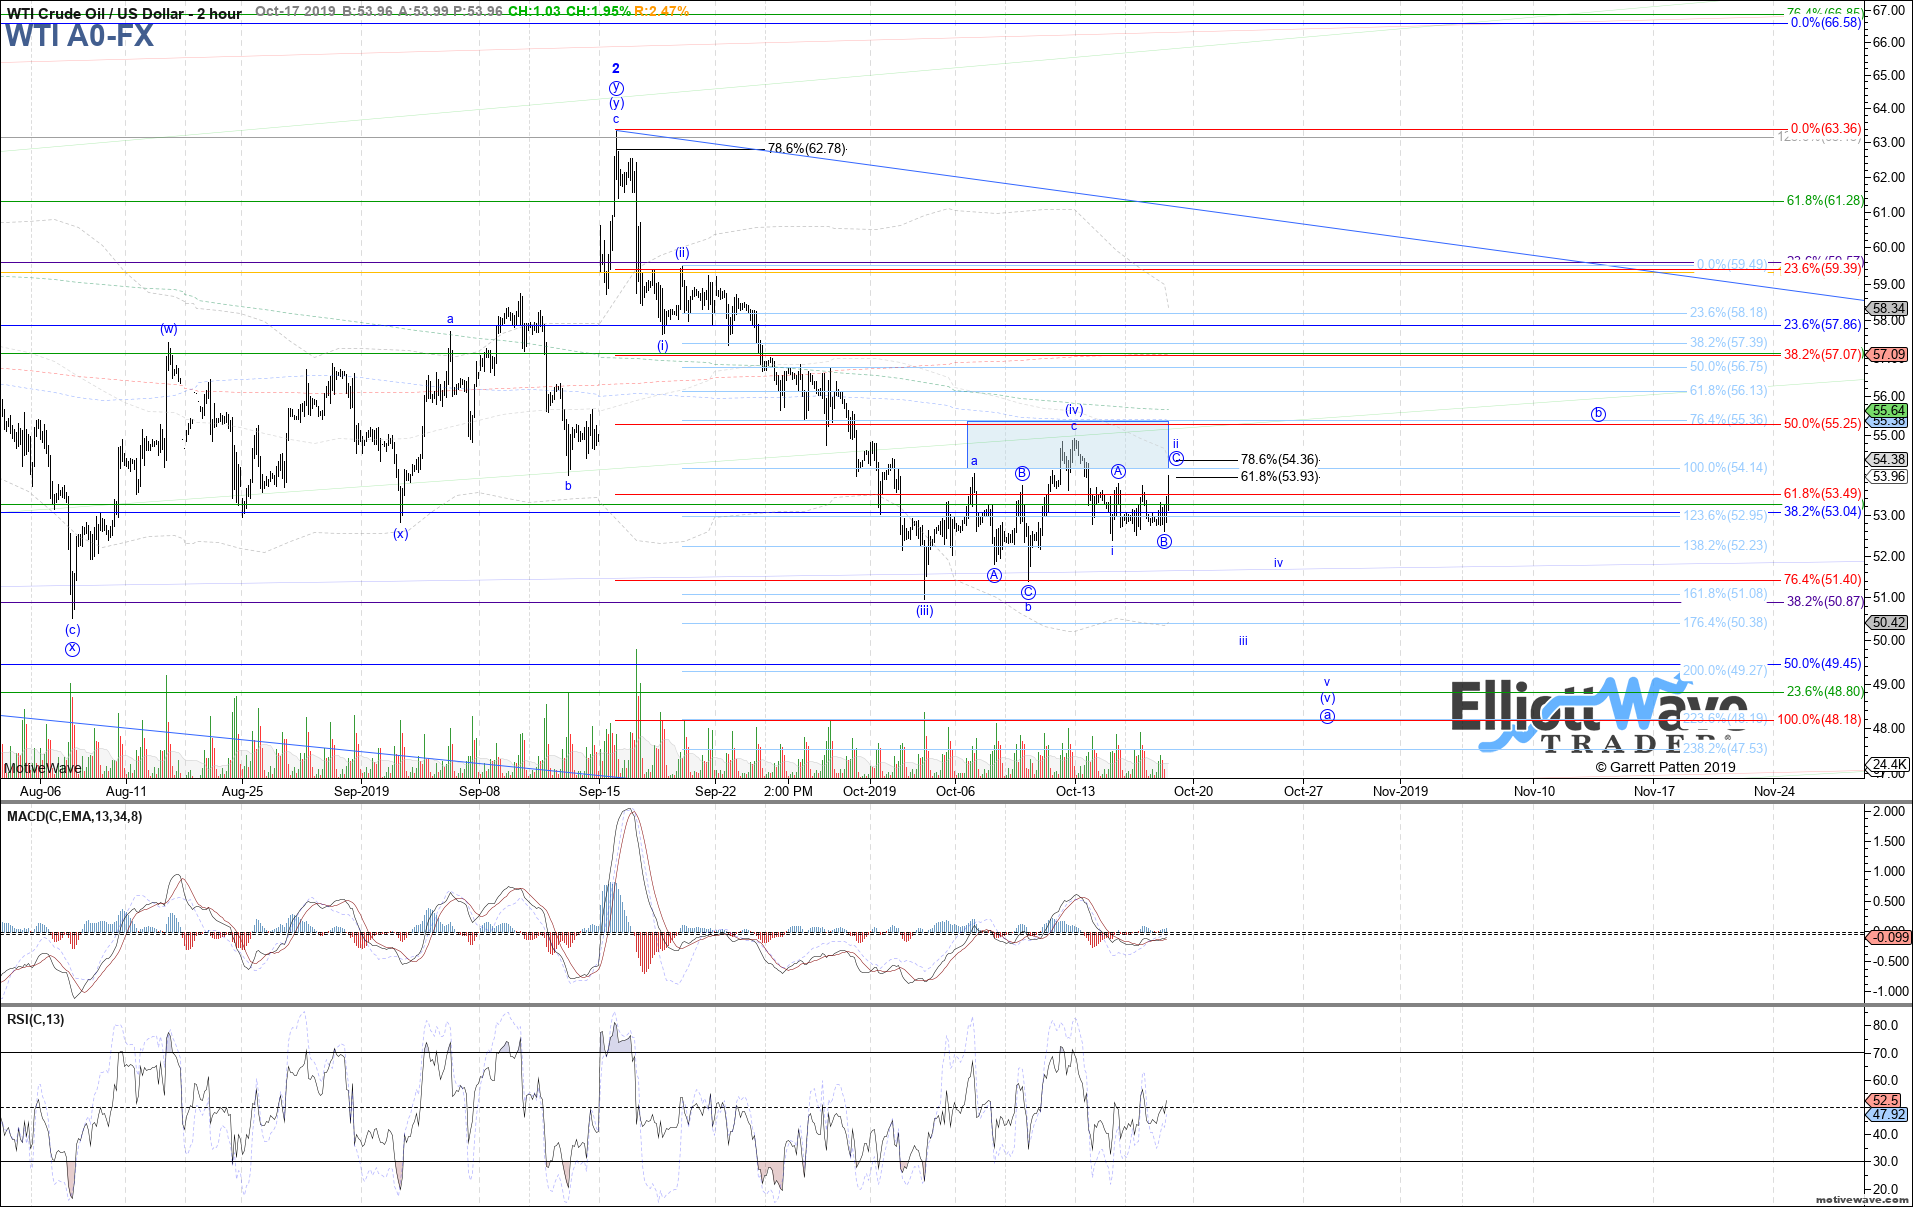Select the blue wave 2 label at the chart peak
Screen dimensions: 1913x1207
coord(616,69)
